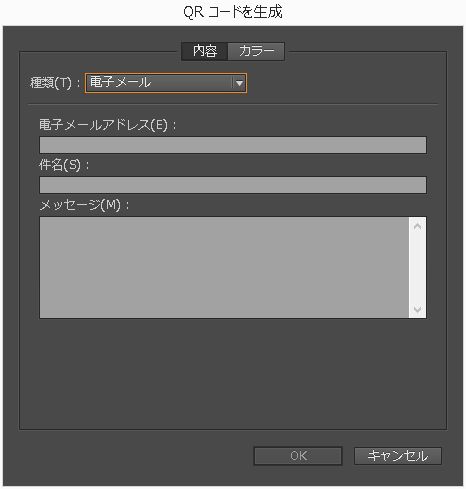This screenshot has width=466, height=489.
Task: Switch to the カラー tab
Action: [256, 51]
